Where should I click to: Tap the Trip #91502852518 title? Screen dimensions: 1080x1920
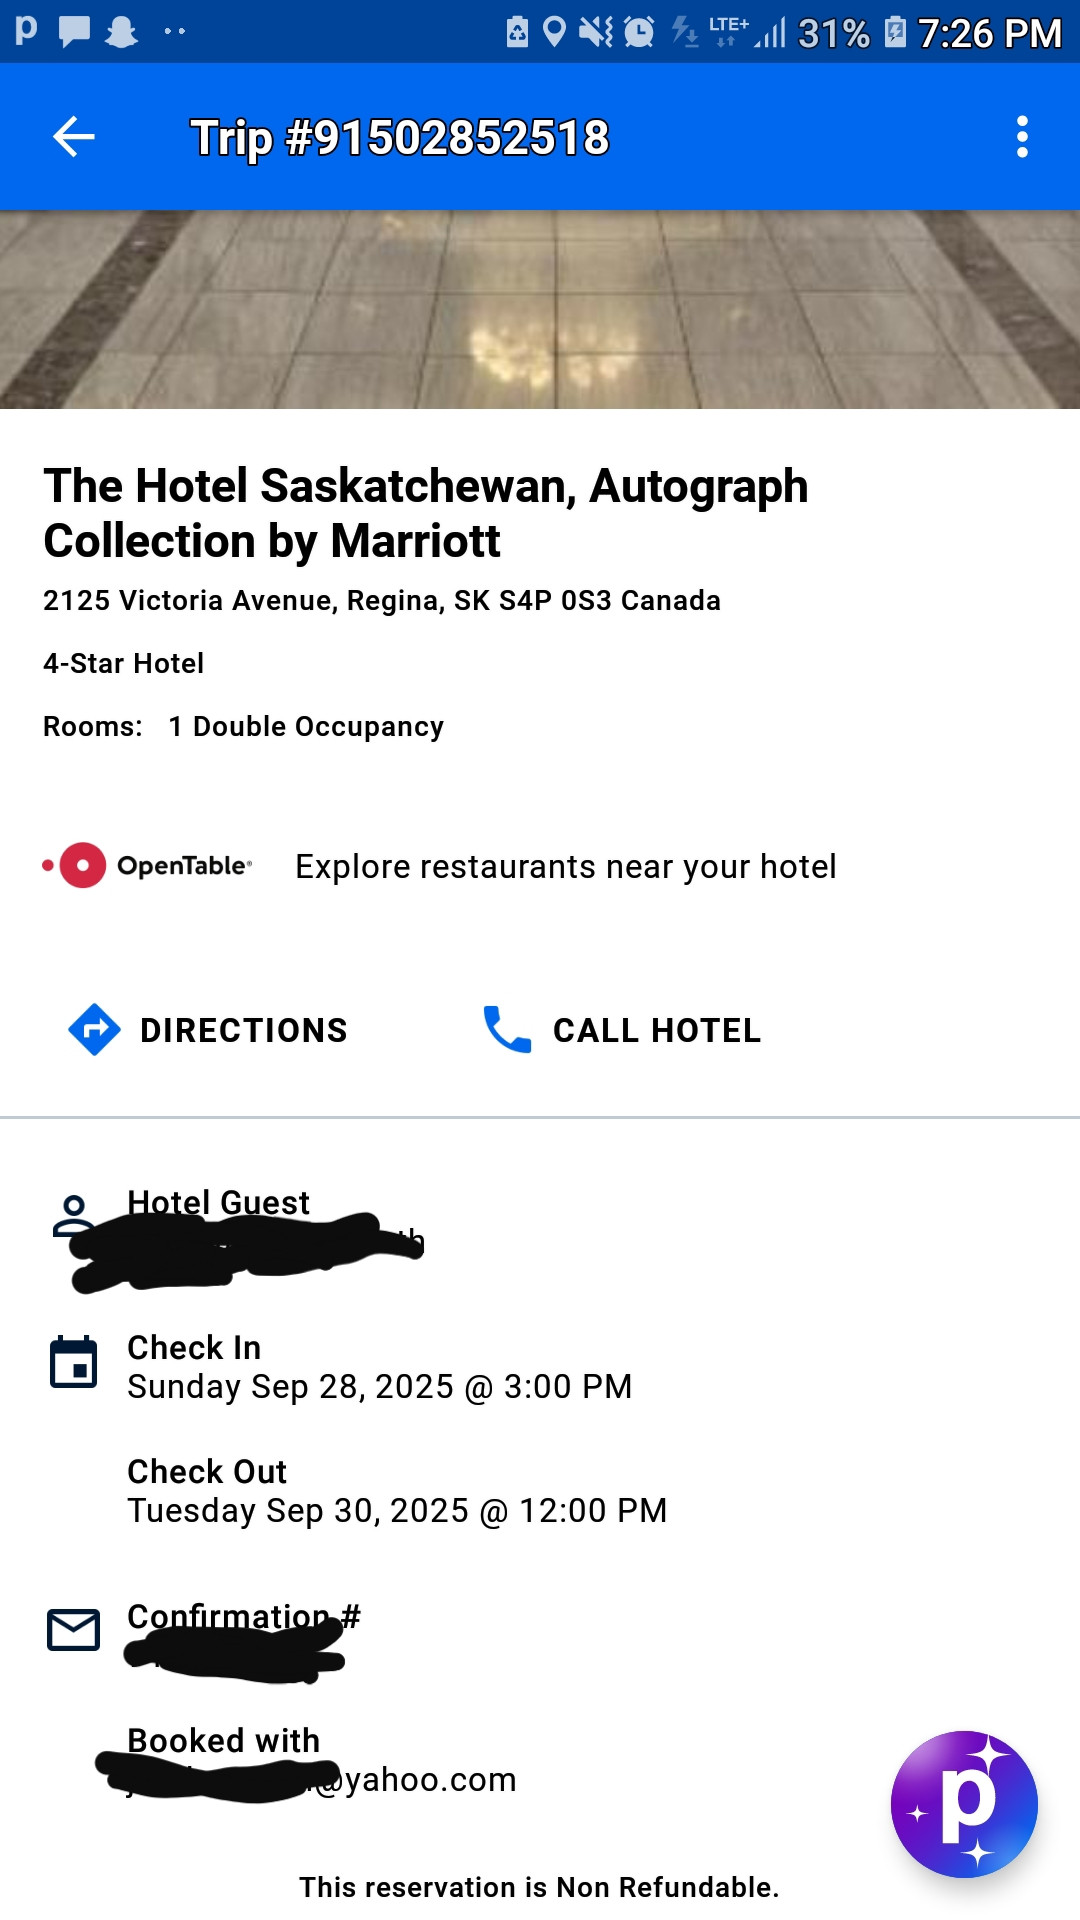pyautogui.click(x=399, y=137)
